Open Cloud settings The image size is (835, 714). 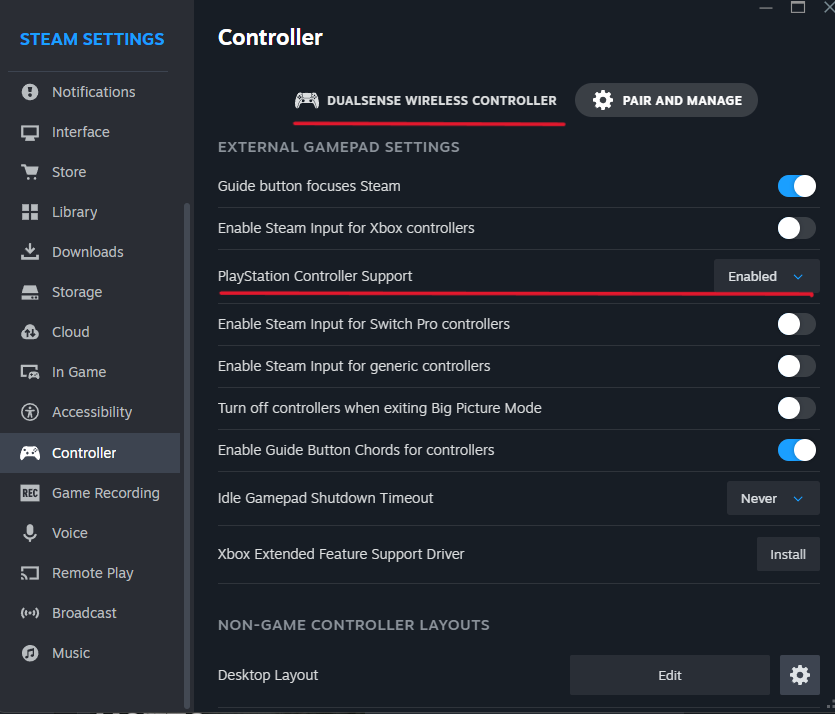pyautogui.click(x=90, y=332)
